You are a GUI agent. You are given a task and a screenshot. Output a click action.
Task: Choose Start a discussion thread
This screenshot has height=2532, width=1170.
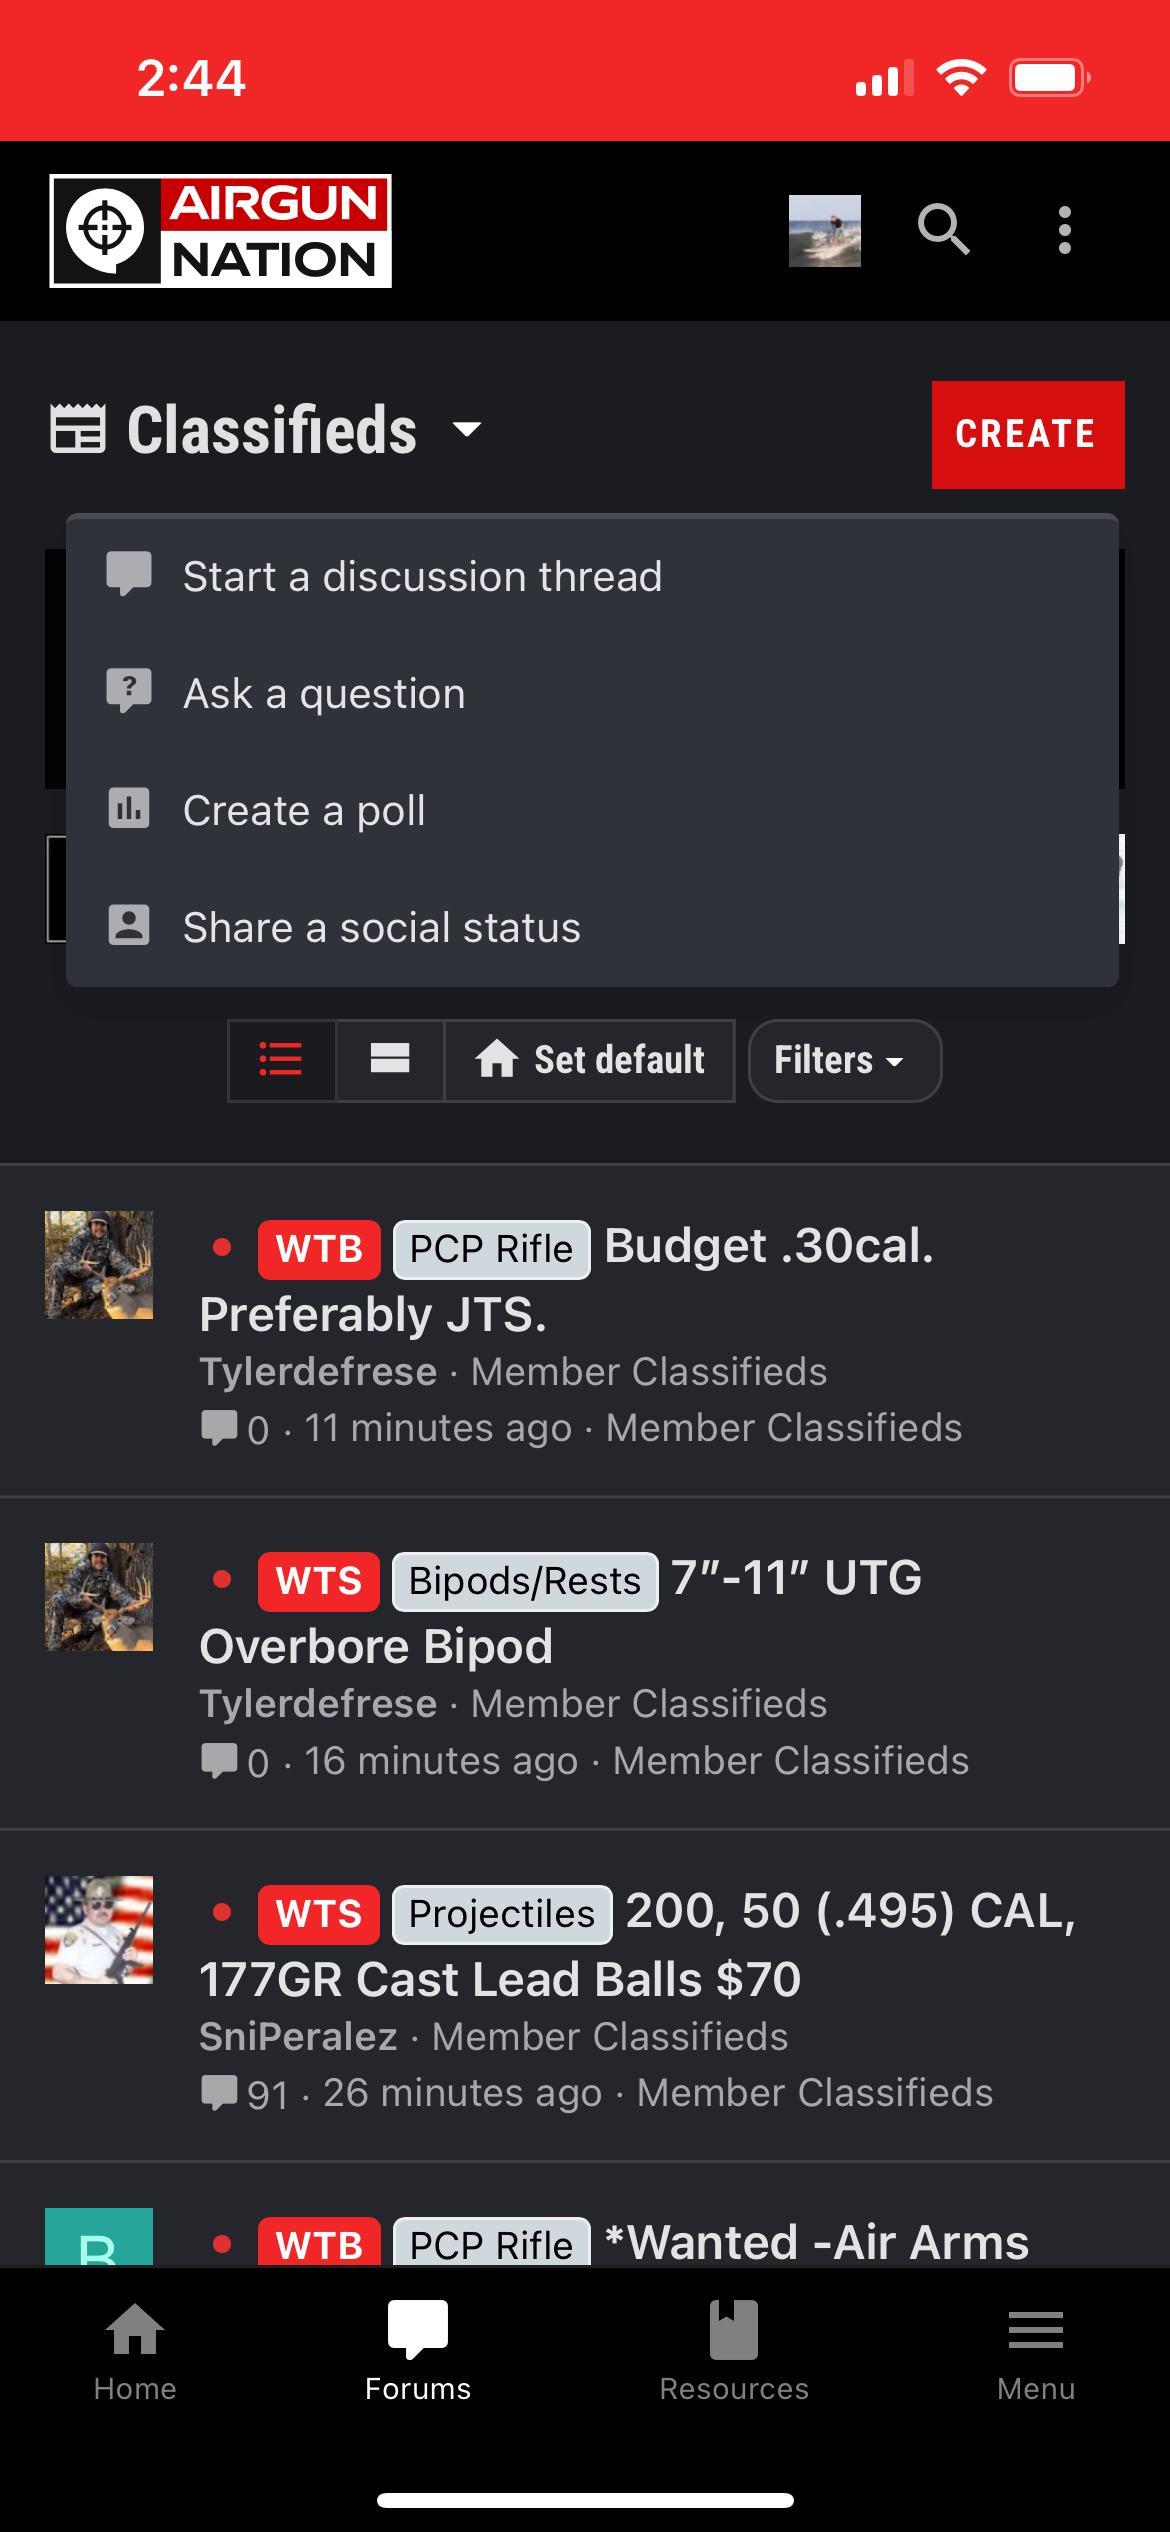(592, 576)
